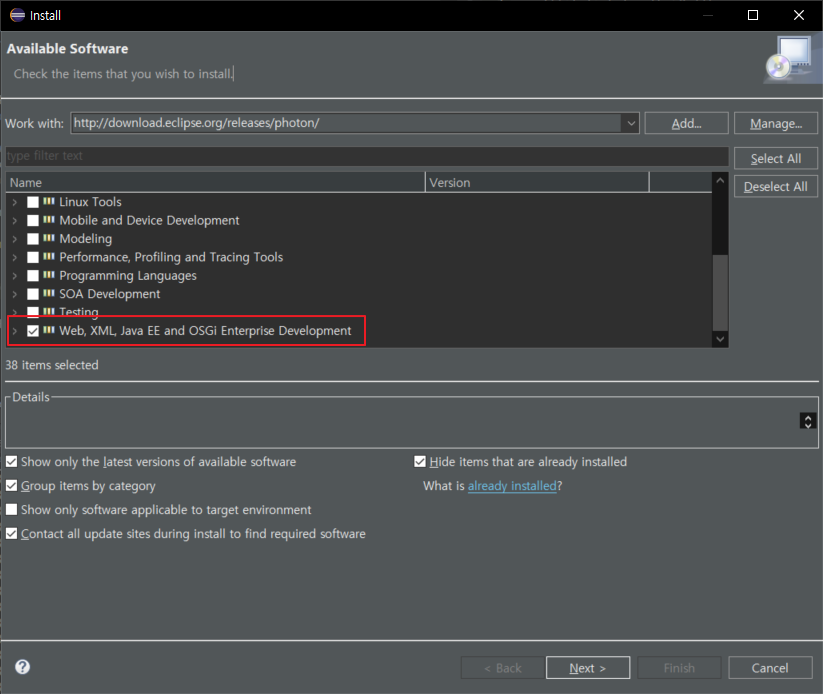The image size is (823, 694).
Task: Check the Linux Tools checkbox
Action: (x=33, y=202)
